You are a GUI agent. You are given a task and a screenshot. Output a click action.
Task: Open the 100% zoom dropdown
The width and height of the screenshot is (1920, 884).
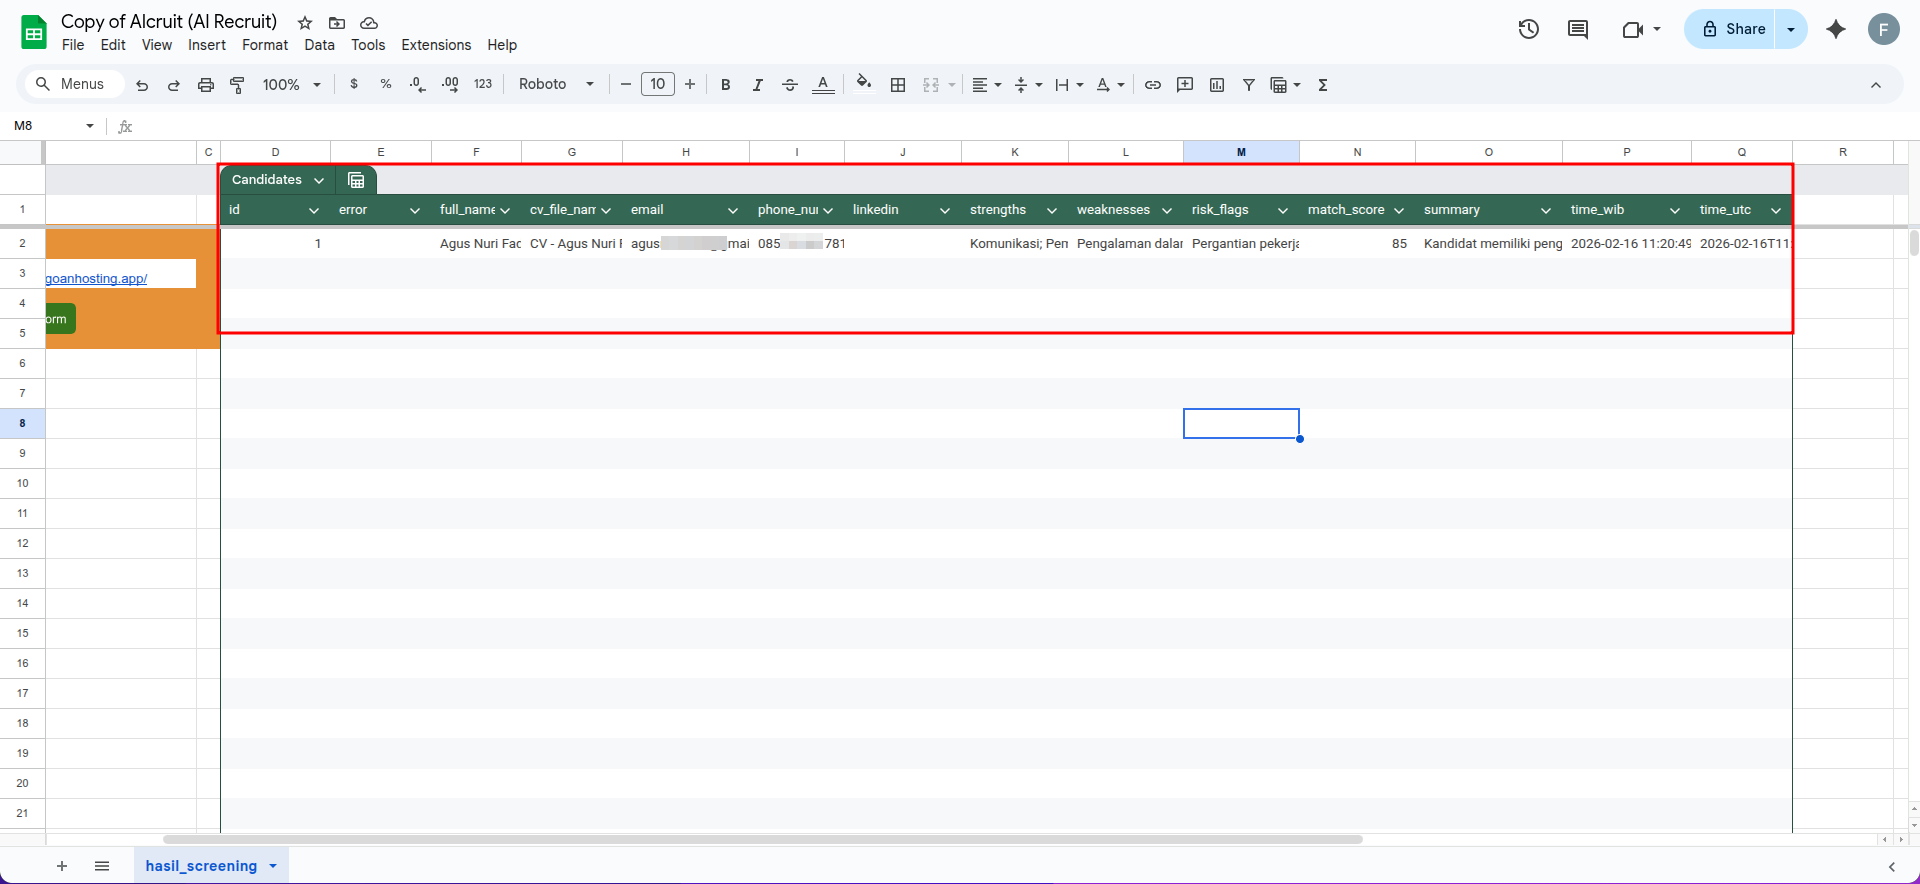(291, 85)
